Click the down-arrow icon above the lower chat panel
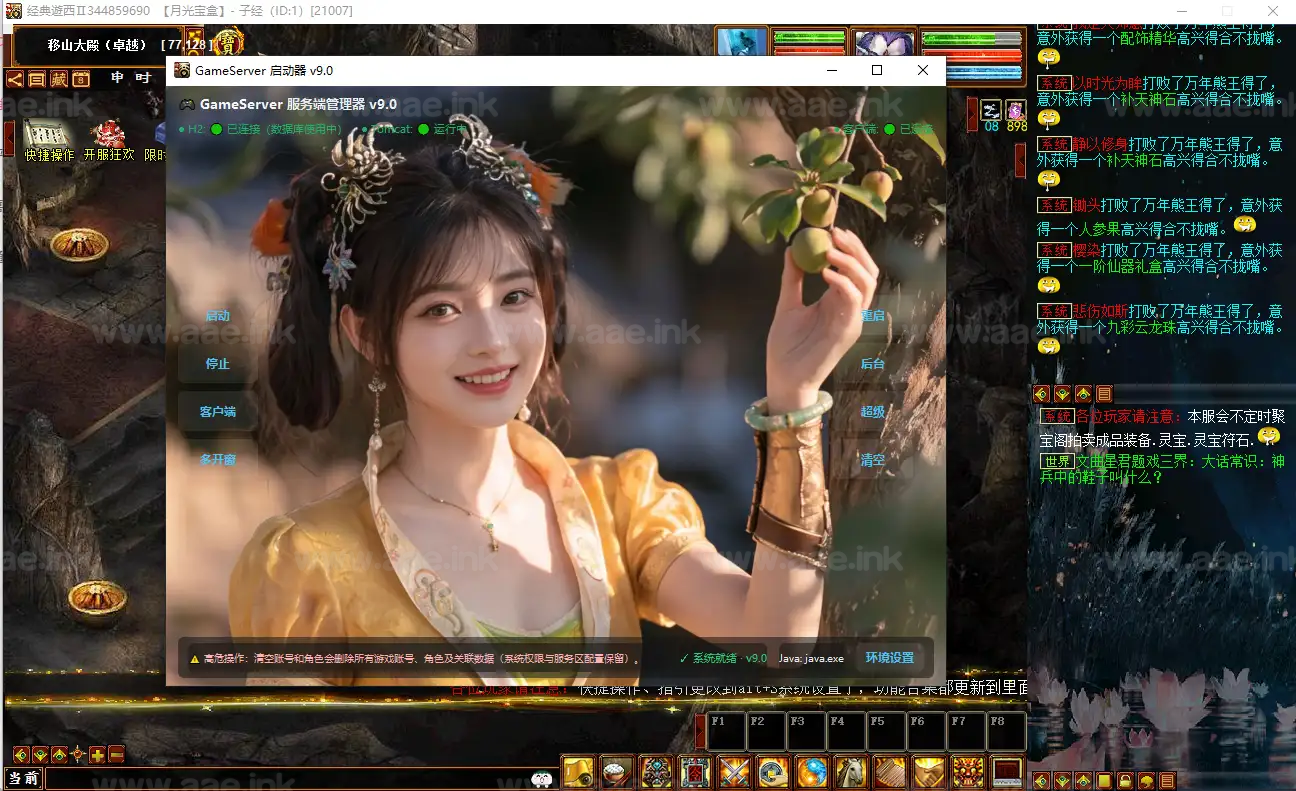The width and height of the screenshot is (1296, 791). tap(1062, 394)
